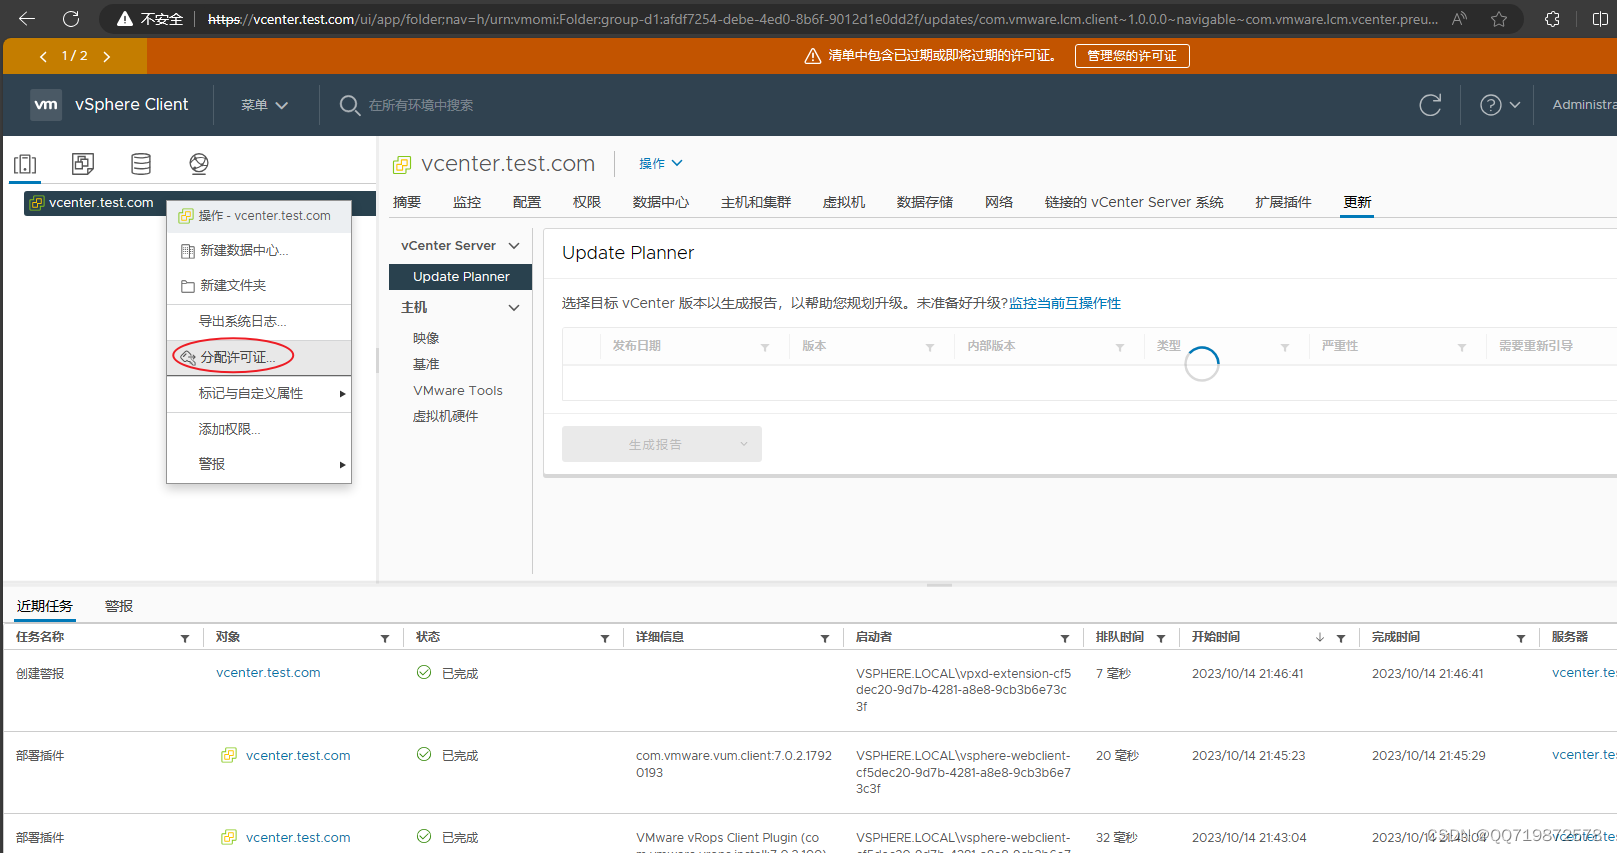Open vcenter.test.com link in 创建警报 row
The width and height of the screenshot is (1617, 853).
(268, 673)
